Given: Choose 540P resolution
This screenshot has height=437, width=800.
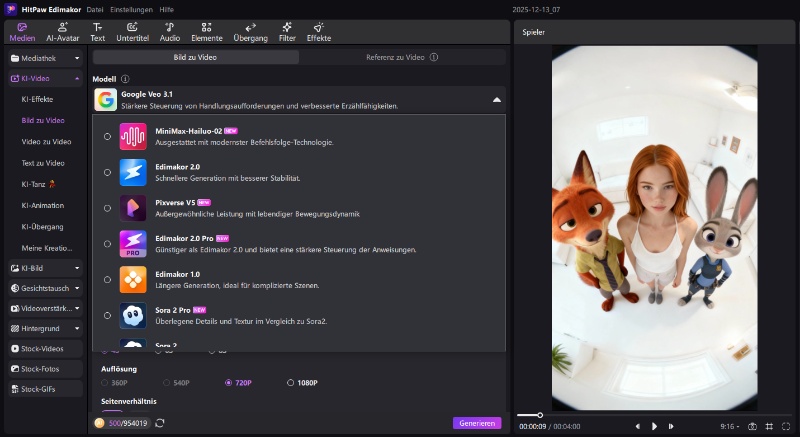Looking at the screenshot, I should 176,382.
